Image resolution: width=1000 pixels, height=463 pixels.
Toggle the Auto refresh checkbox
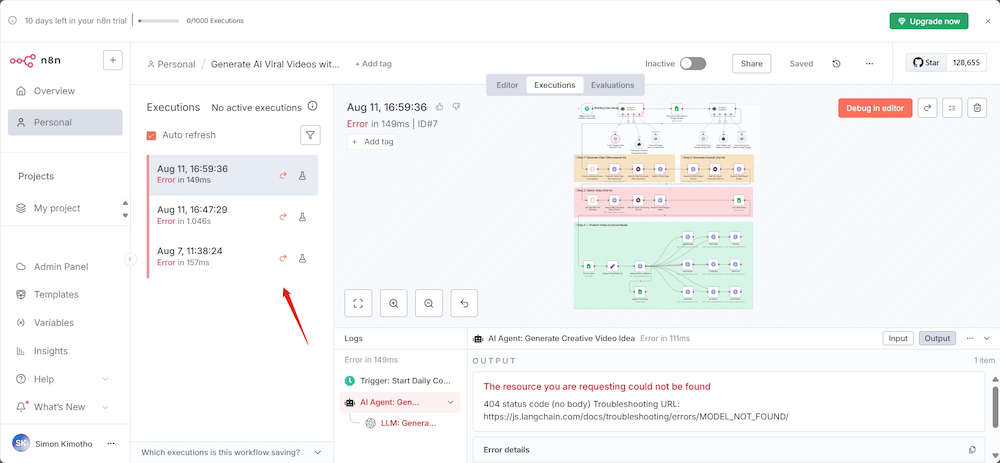(151, 135)
